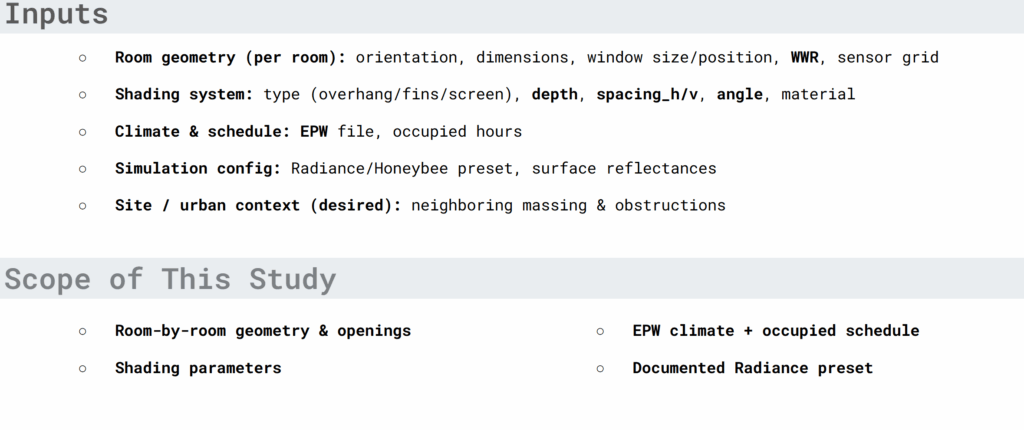
Task: Click the bold "WWR" term
Action: [805, 57]
